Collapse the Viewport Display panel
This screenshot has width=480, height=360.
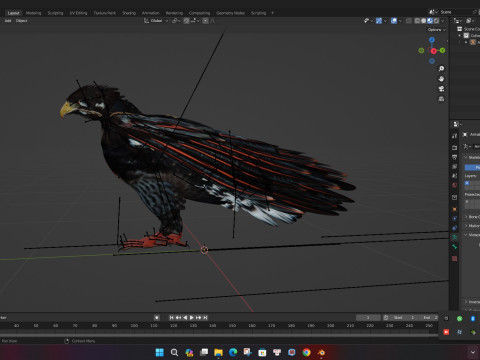(472, 235)
